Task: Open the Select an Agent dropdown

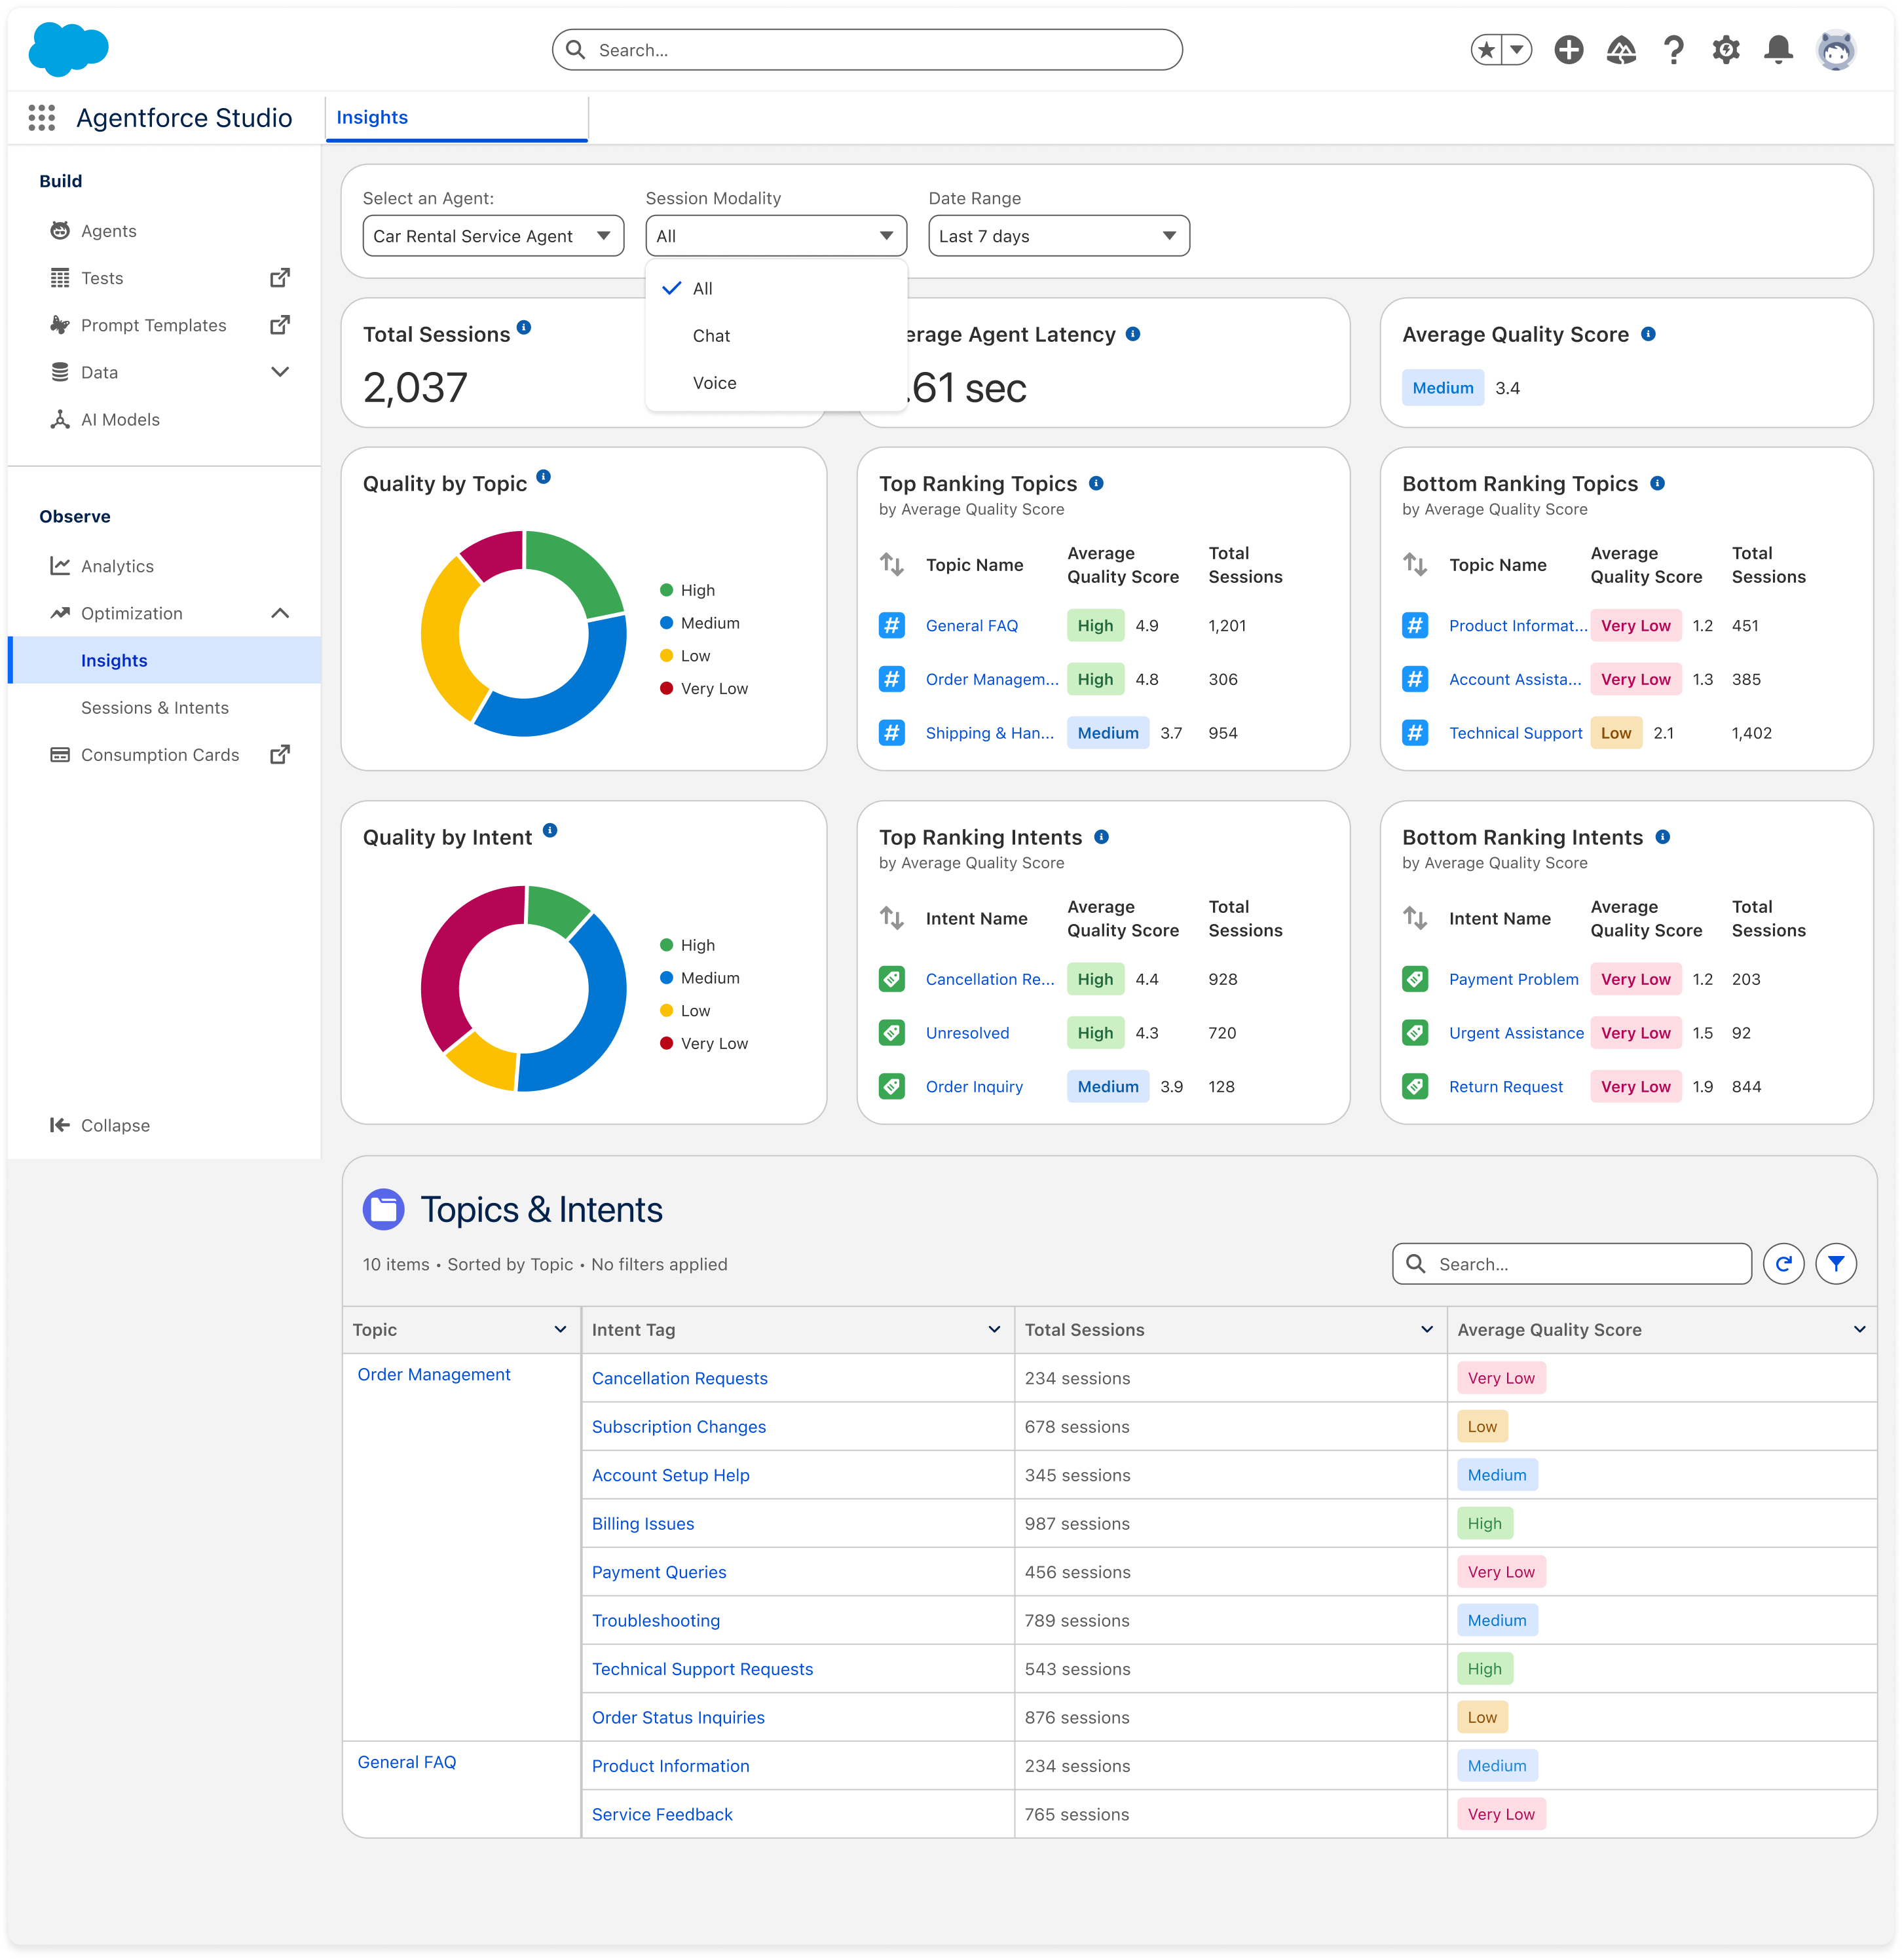Action: (x=493, y=236)
